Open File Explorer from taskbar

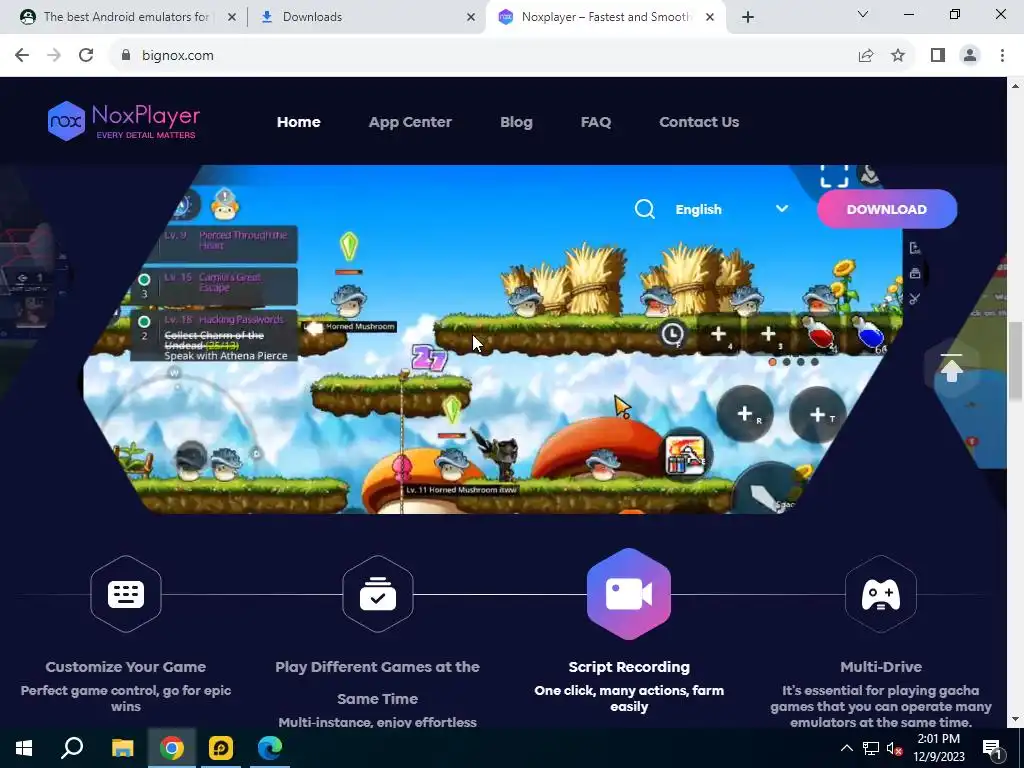(x=122, y=748)
